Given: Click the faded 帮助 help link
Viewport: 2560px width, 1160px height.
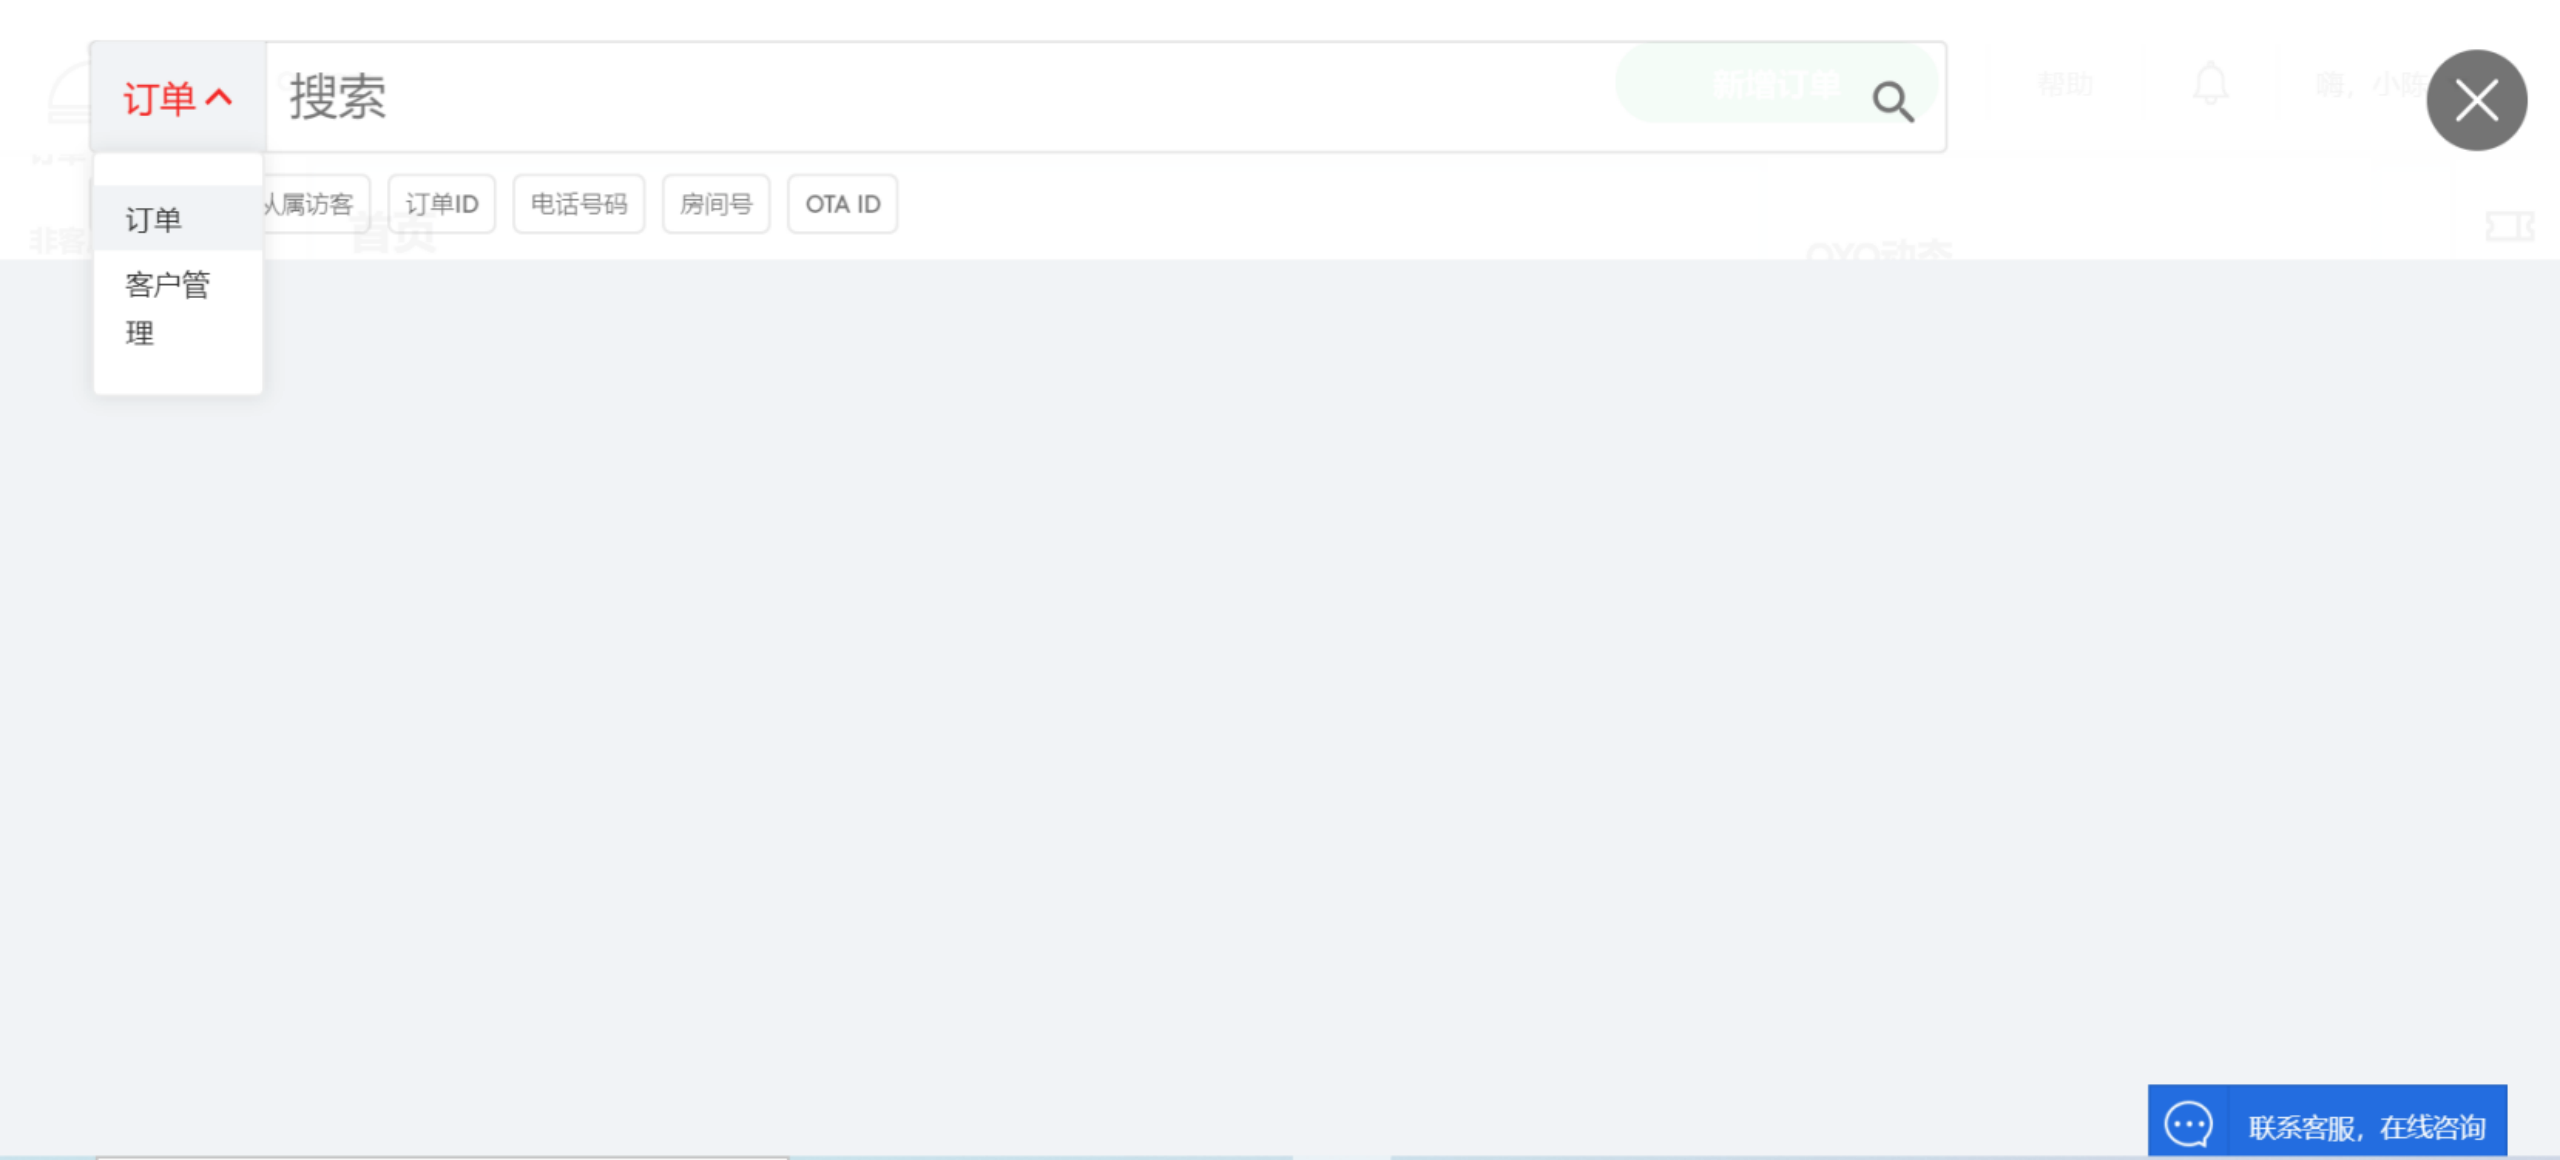Looking at the screenshot, I should click(x=2065, y=85).
